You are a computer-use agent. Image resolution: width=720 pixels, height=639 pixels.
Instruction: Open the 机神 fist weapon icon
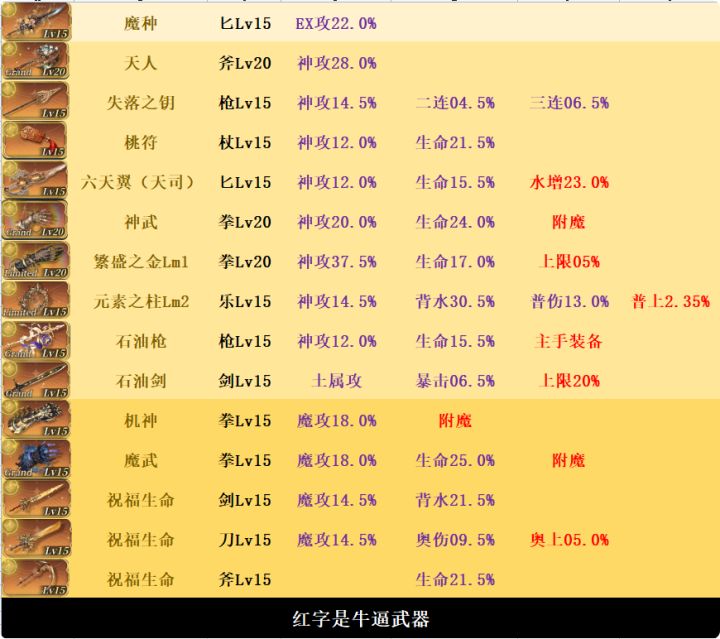tap(35, 419)
